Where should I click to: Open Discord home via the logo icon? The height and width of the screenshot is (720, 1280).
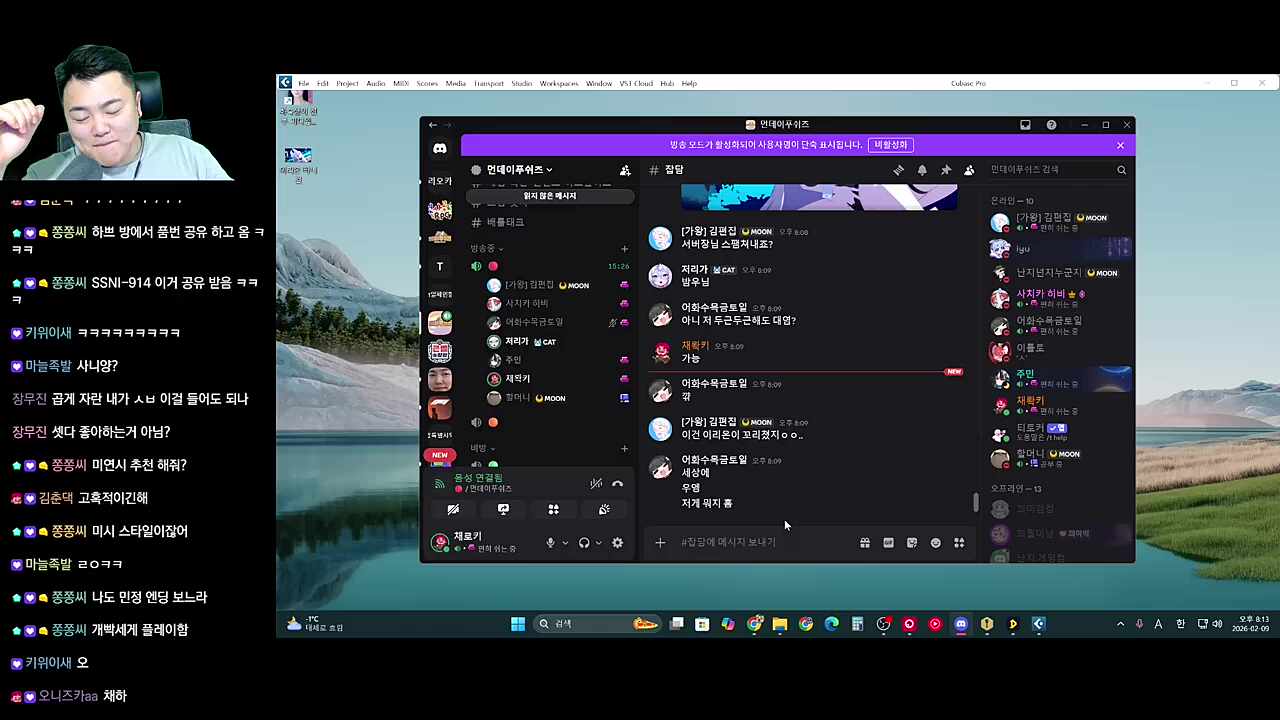(440, 149)
